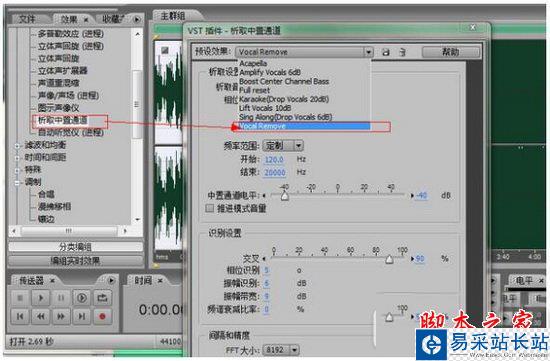
Task: Select 析取中置通道 in the effects tree
Action: coord(63,120)
